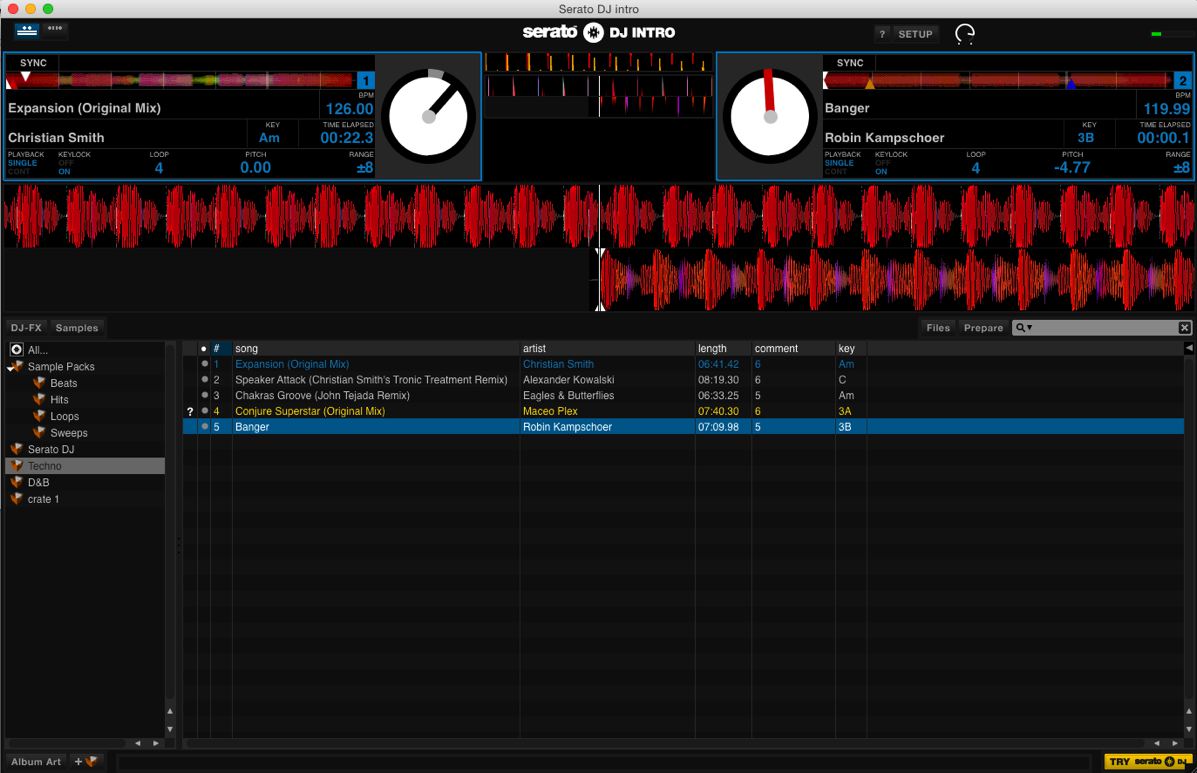The height and width of the screenshot is (773, 1197).
Task: Open the SETUP screen
Action: [915, 34]
